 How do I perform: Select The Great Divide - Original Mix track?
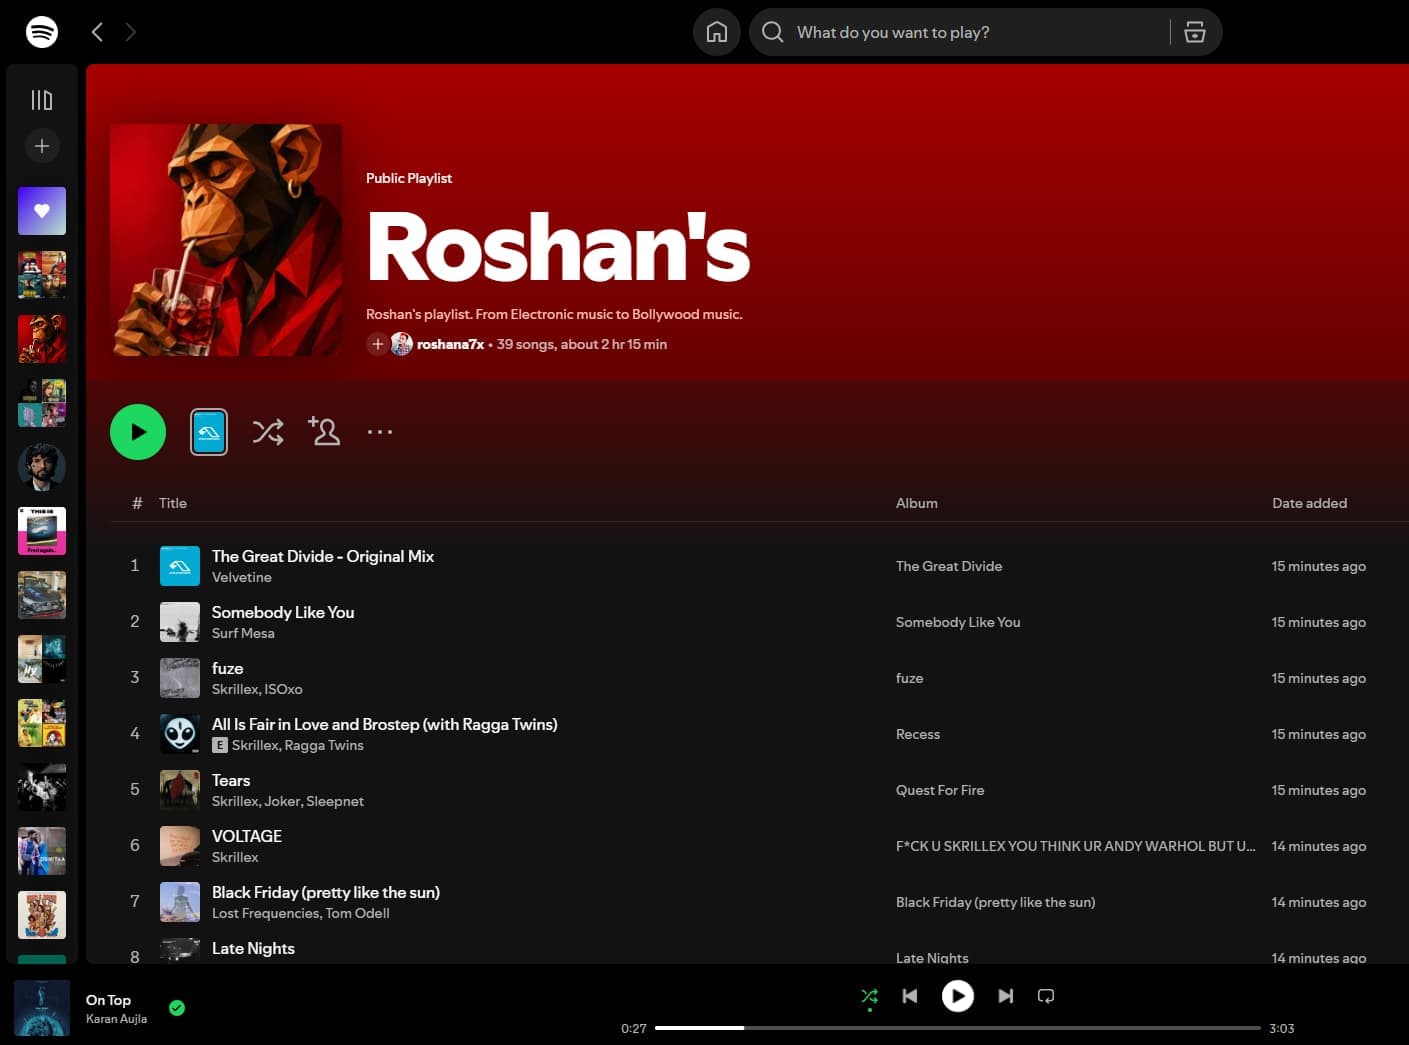[323, 556]
